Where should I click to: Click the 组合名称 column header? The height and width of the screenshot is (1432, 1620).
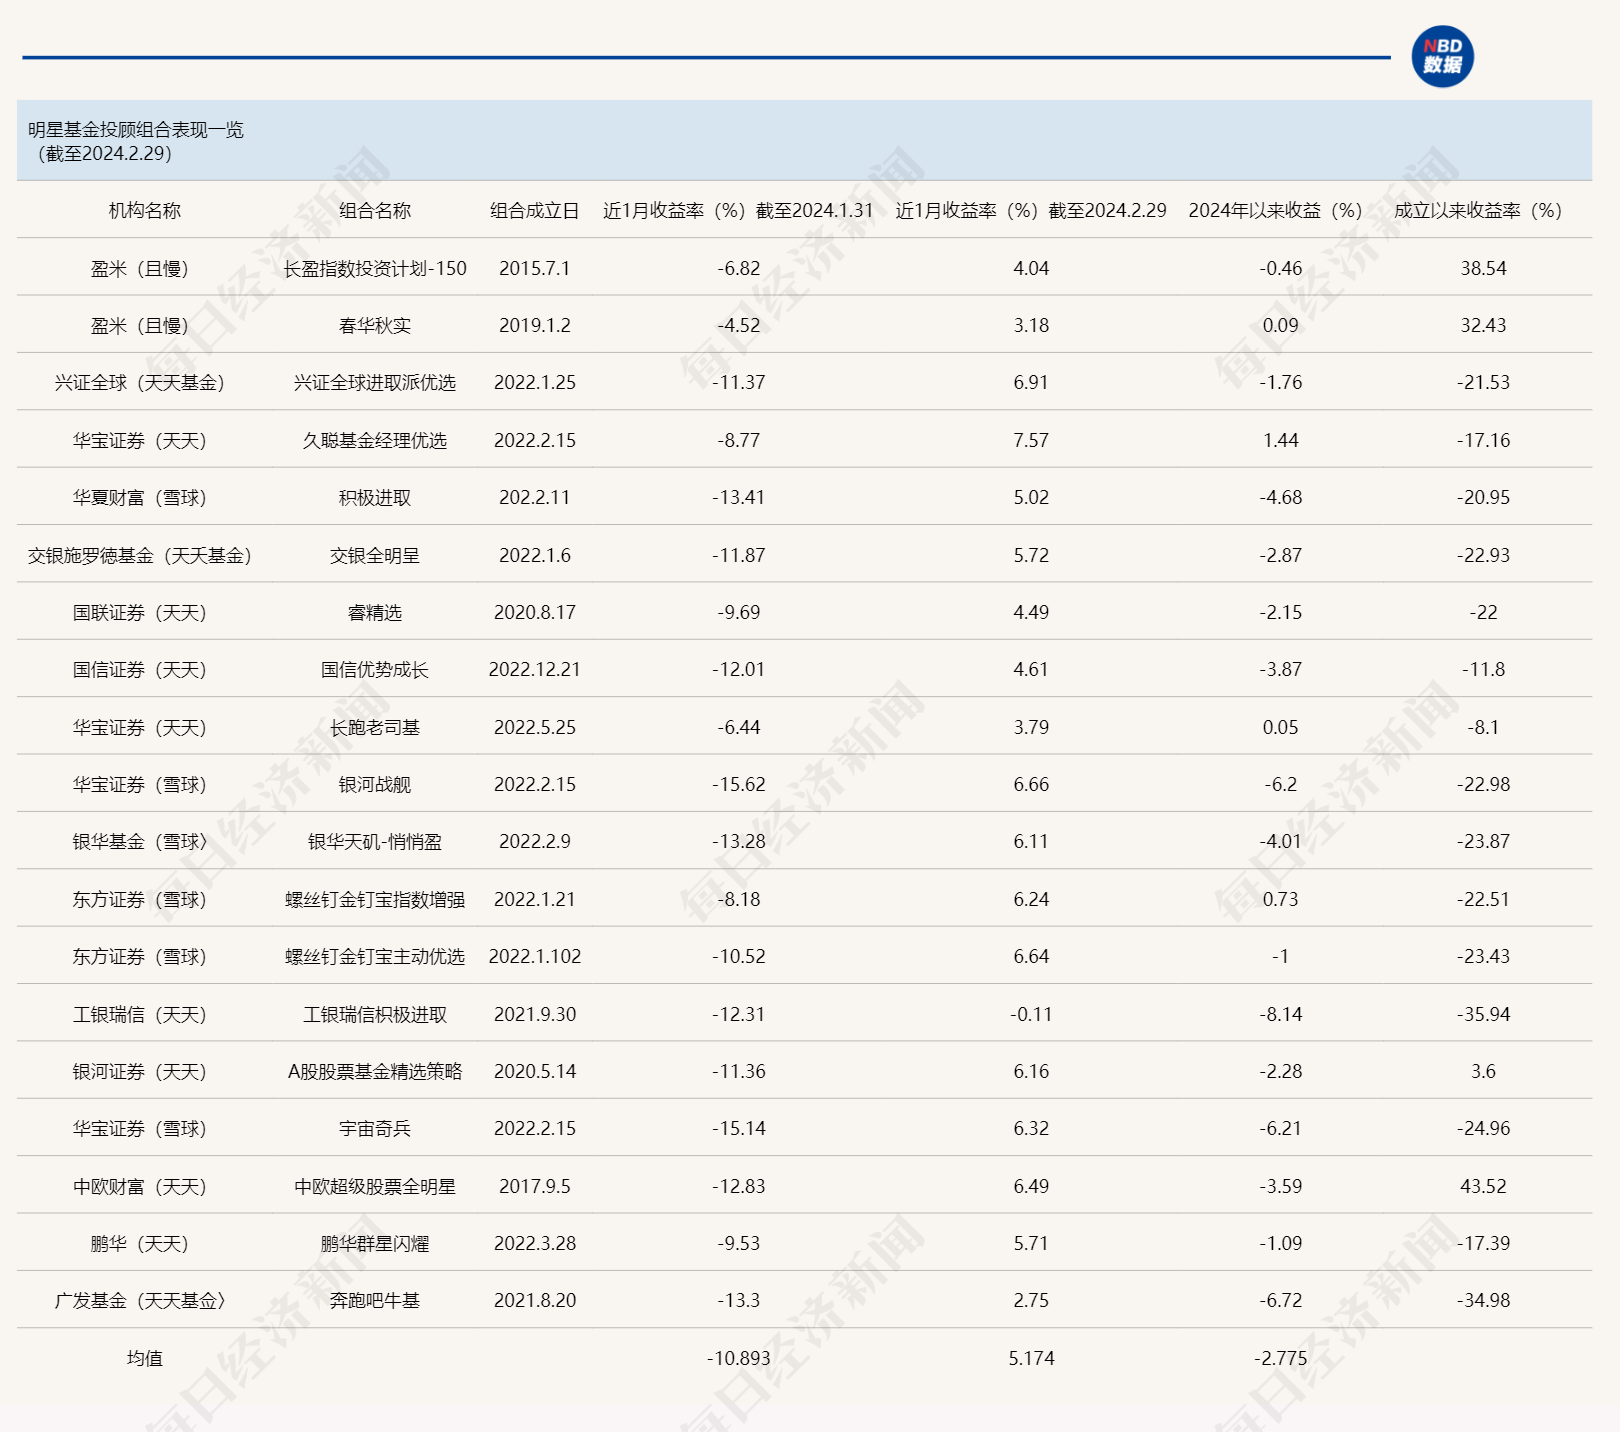coord(375,211)
